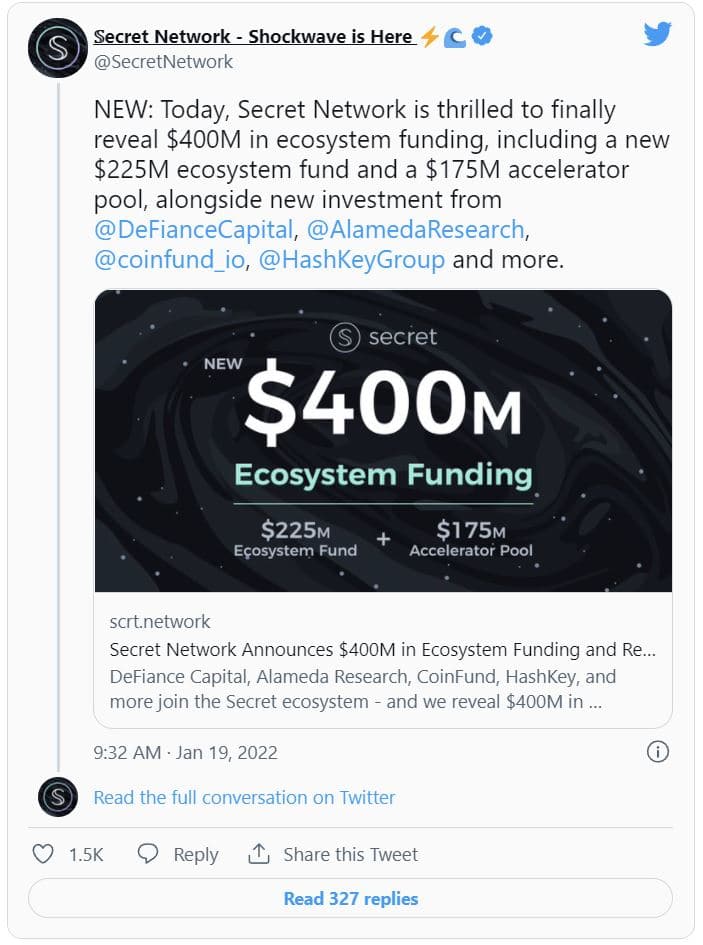The image size is (703, 945).
Task: Open the @DeFianceCapital mention
Action: (195, 230)
